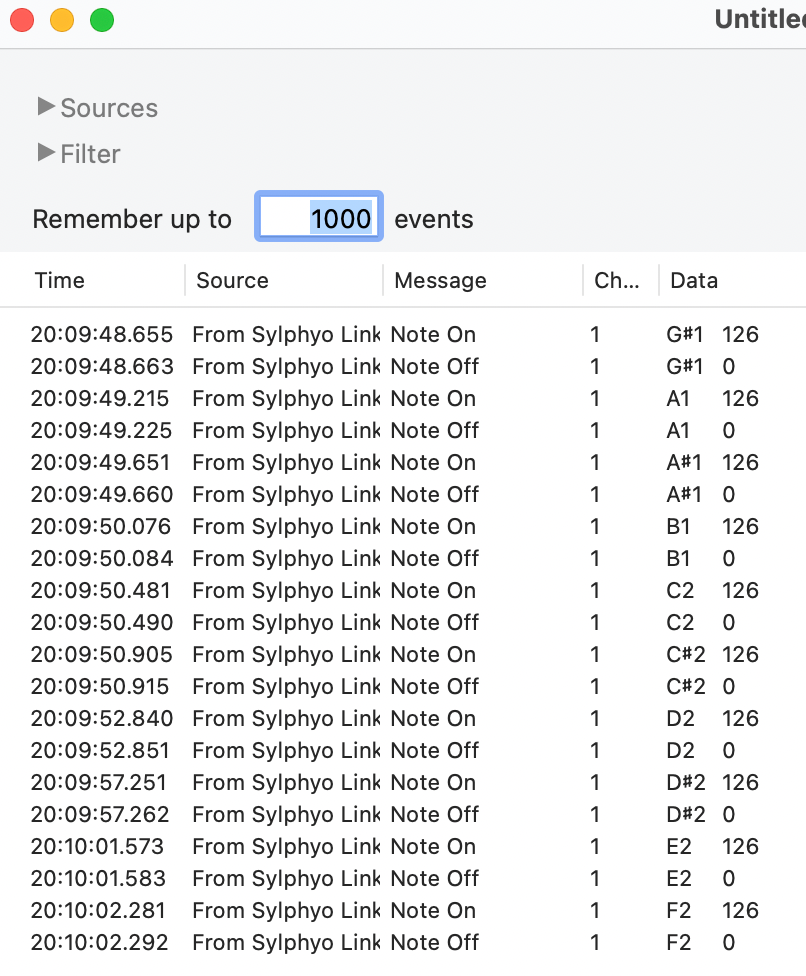
Task: Maximize the window with green button
Action: [x=102, y=20]
